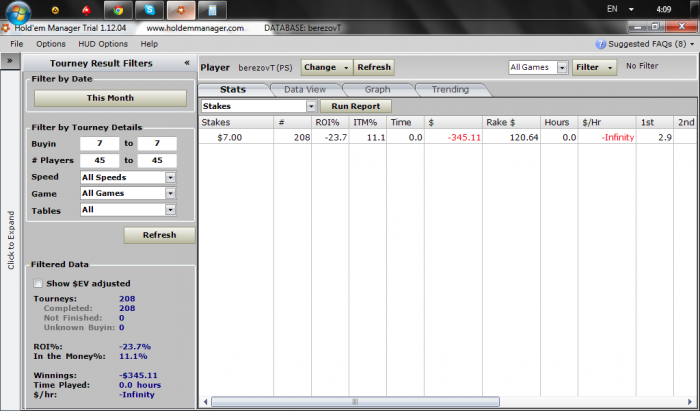Open the PokerStars red spade taskbar icon
This screenshot has width=700, height=411.
(86, 10)
